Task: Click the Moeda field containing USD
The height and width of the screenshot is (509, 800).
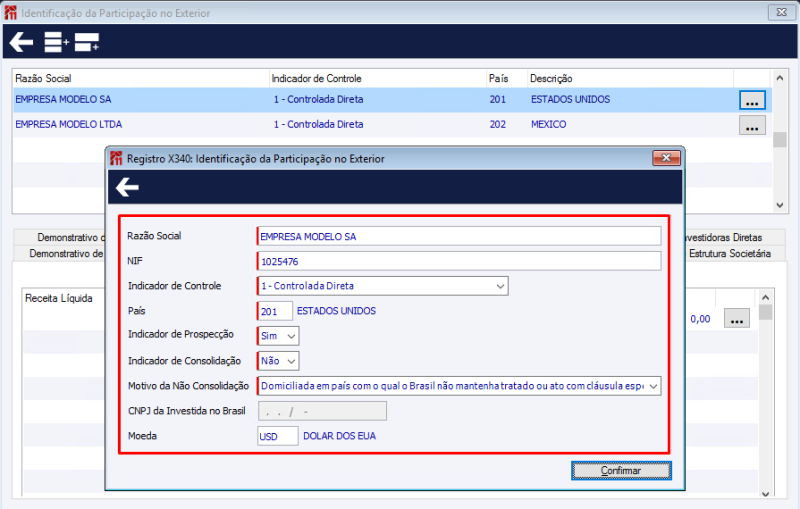Action: (278, 436)
